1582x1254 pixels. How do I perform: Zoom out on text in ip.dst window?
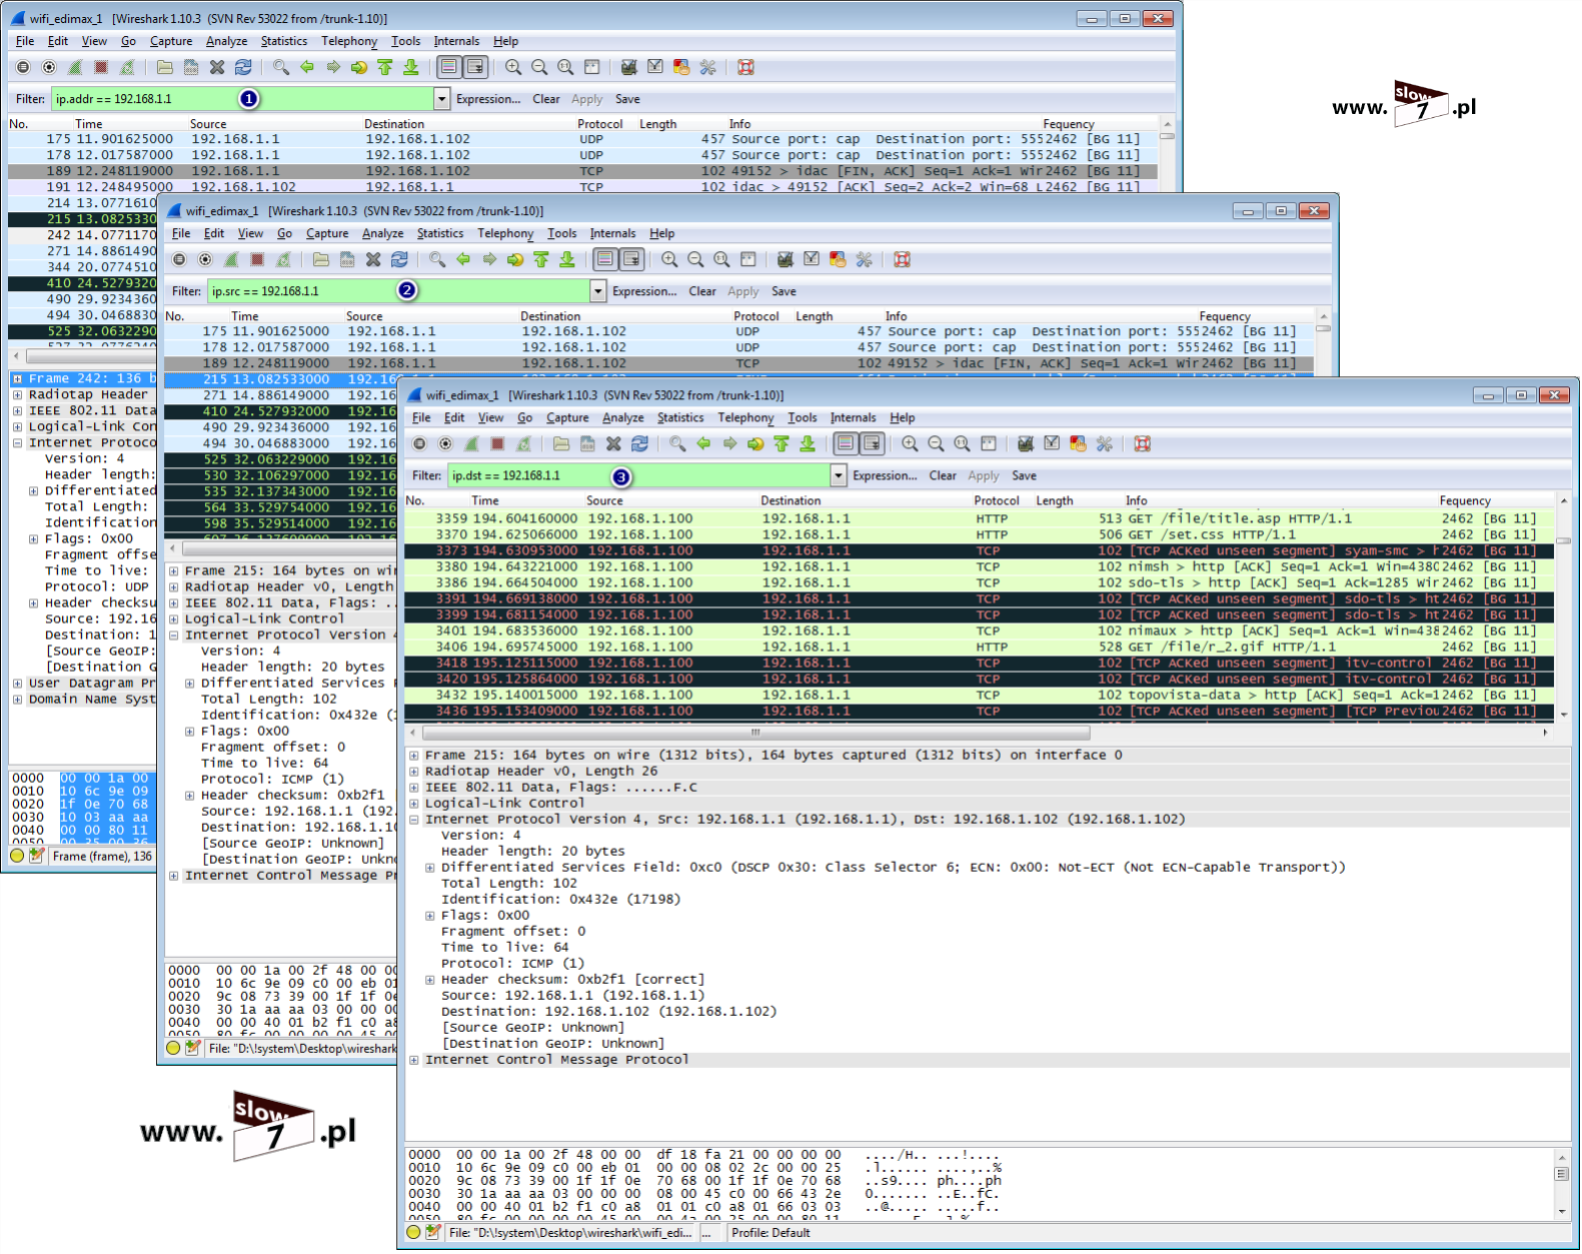point(936,444)
